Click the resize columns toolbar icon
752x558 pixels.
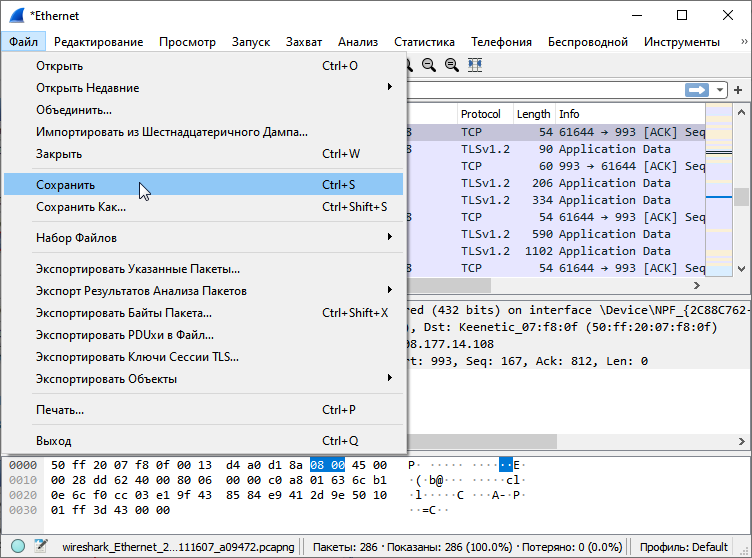(475, 65)
